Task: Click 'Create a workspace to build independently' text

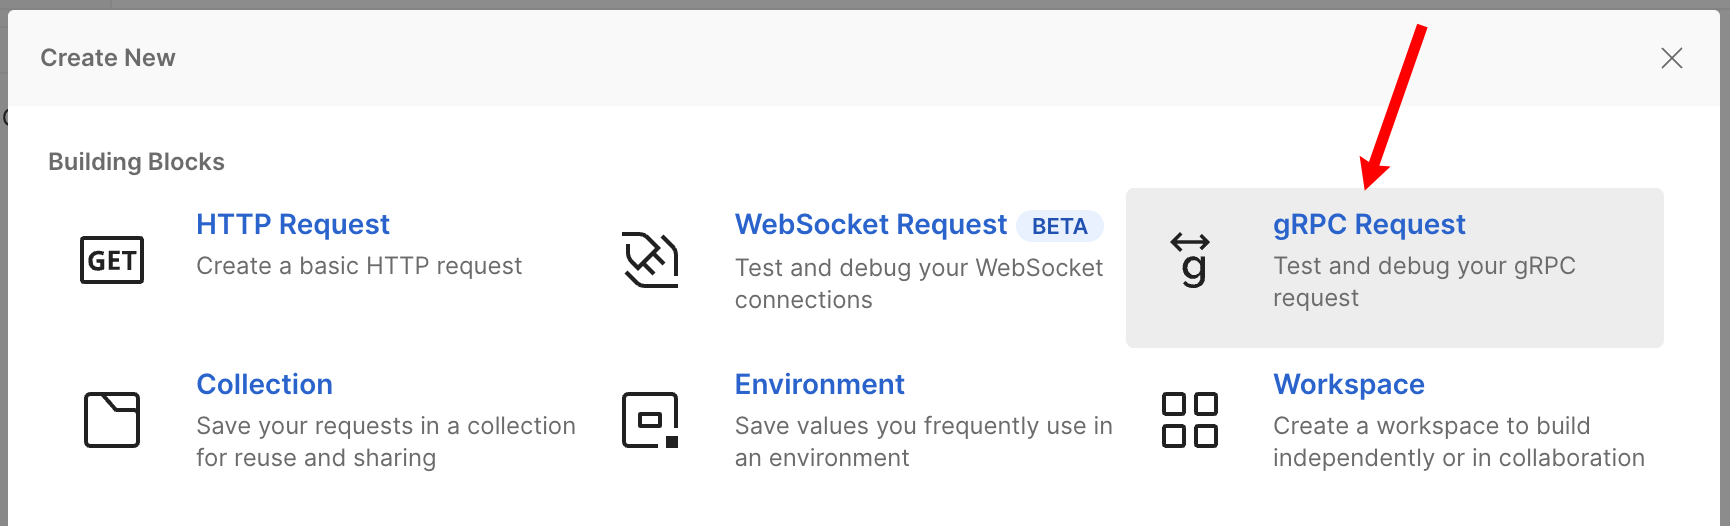Action: point(1457,441)
